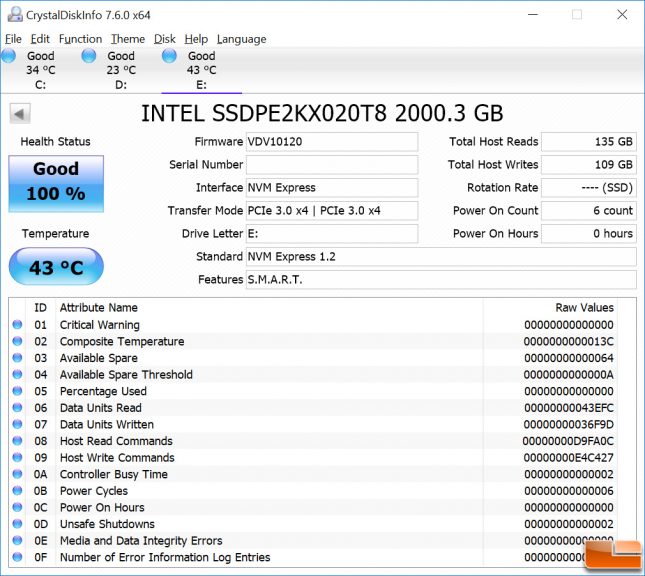Screen dimensions: 645x576
Task: Open the Function menu
Action: [80, 39]
